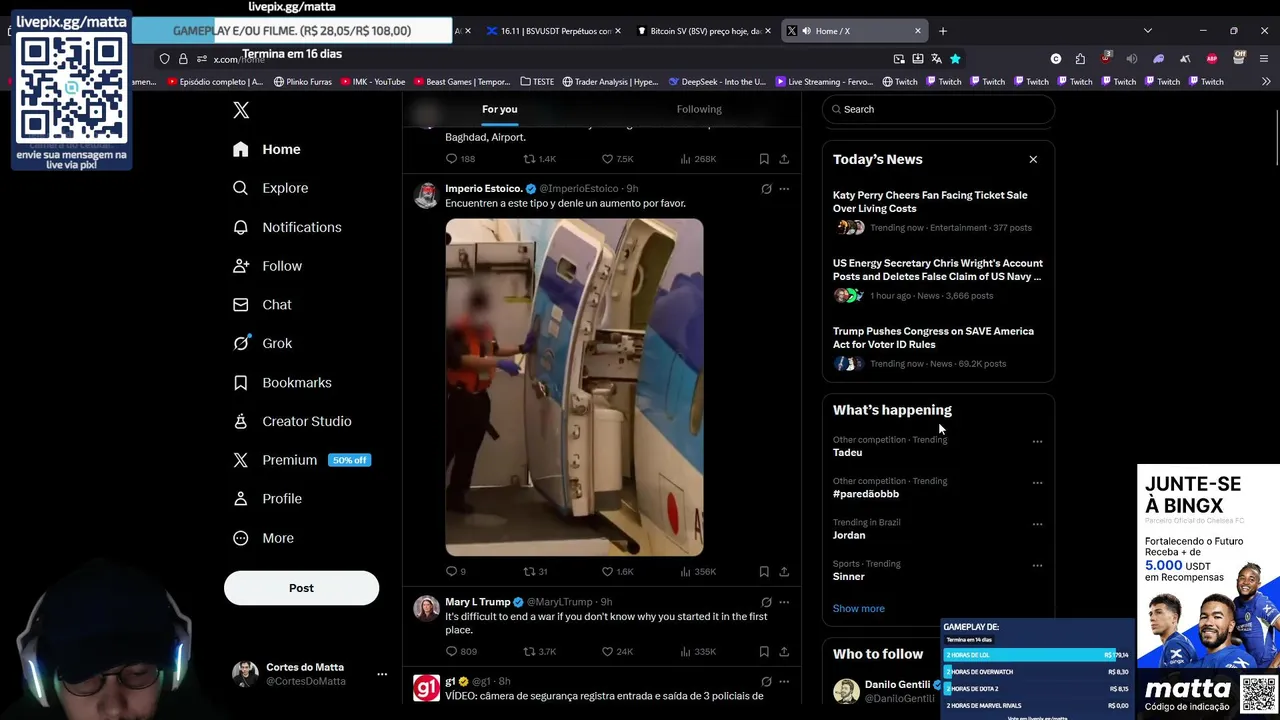
Task: Open Live Streaming - Fervo bookmark
Action: [825, 82]
